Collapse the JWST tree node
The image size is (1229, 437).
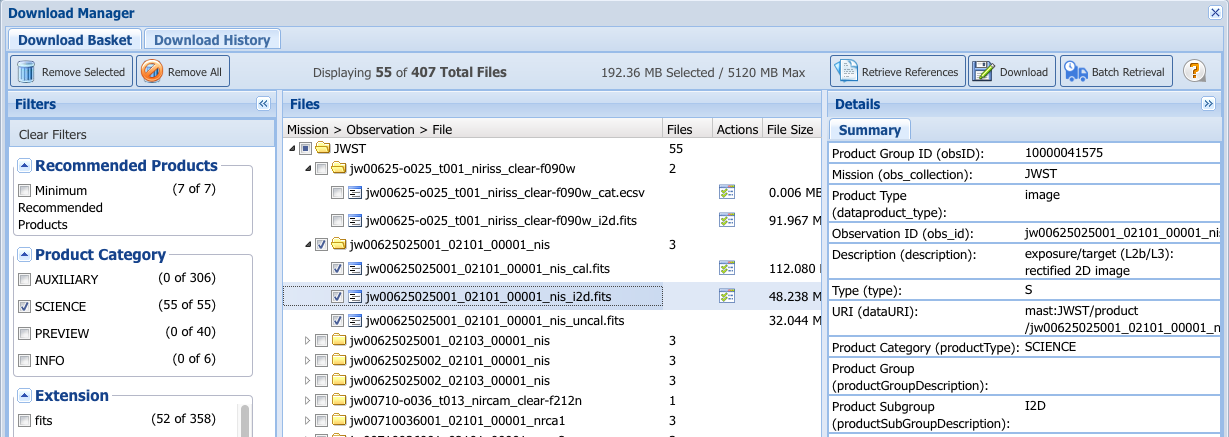[291, 148]
